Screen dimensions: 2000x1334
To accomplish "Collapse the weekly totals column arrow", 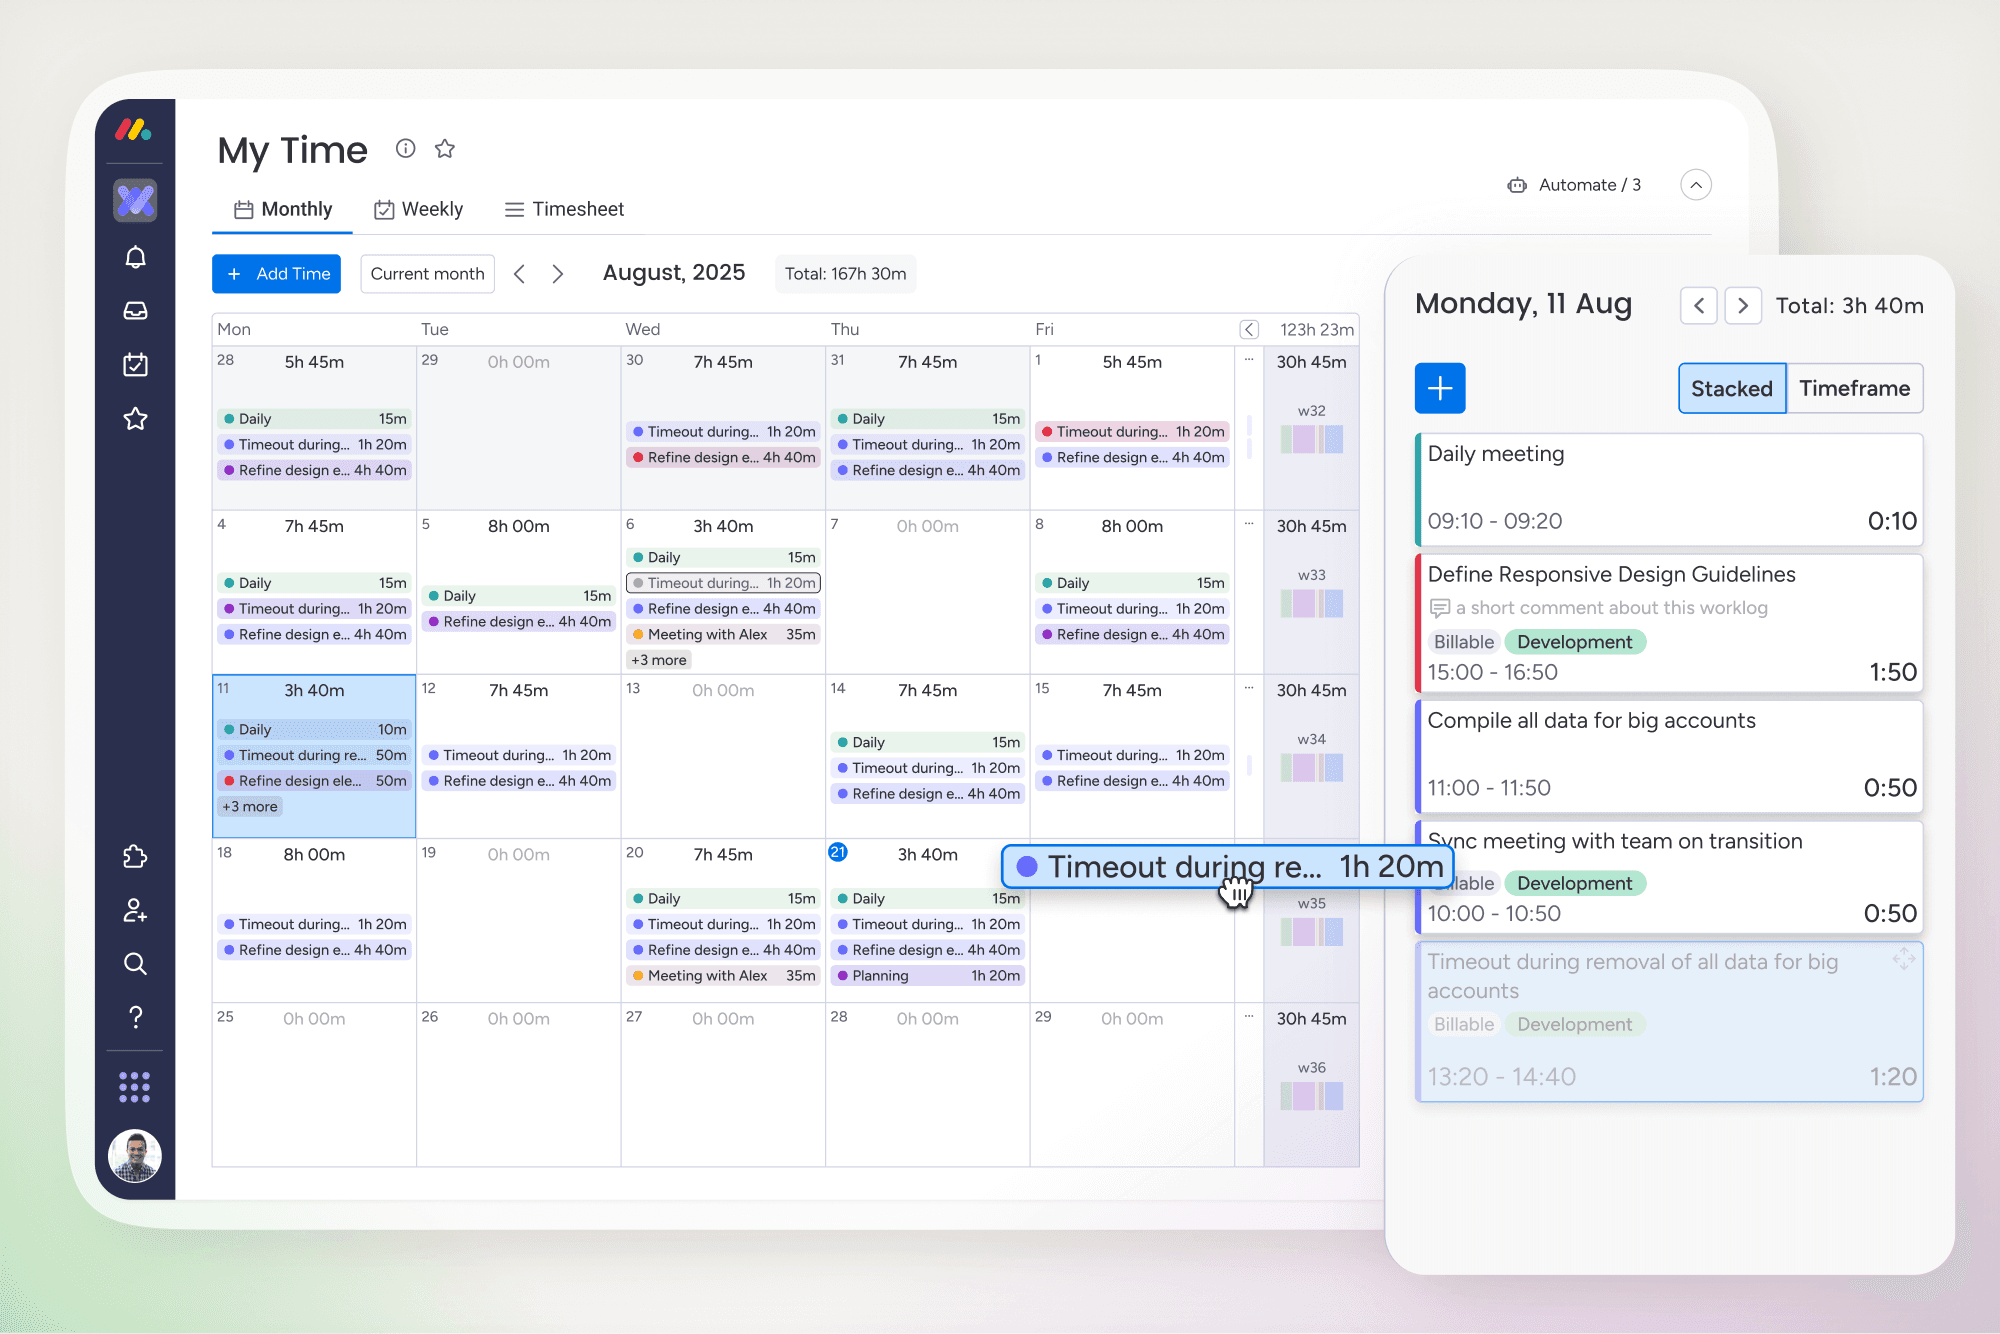I will click(1249, 329).
